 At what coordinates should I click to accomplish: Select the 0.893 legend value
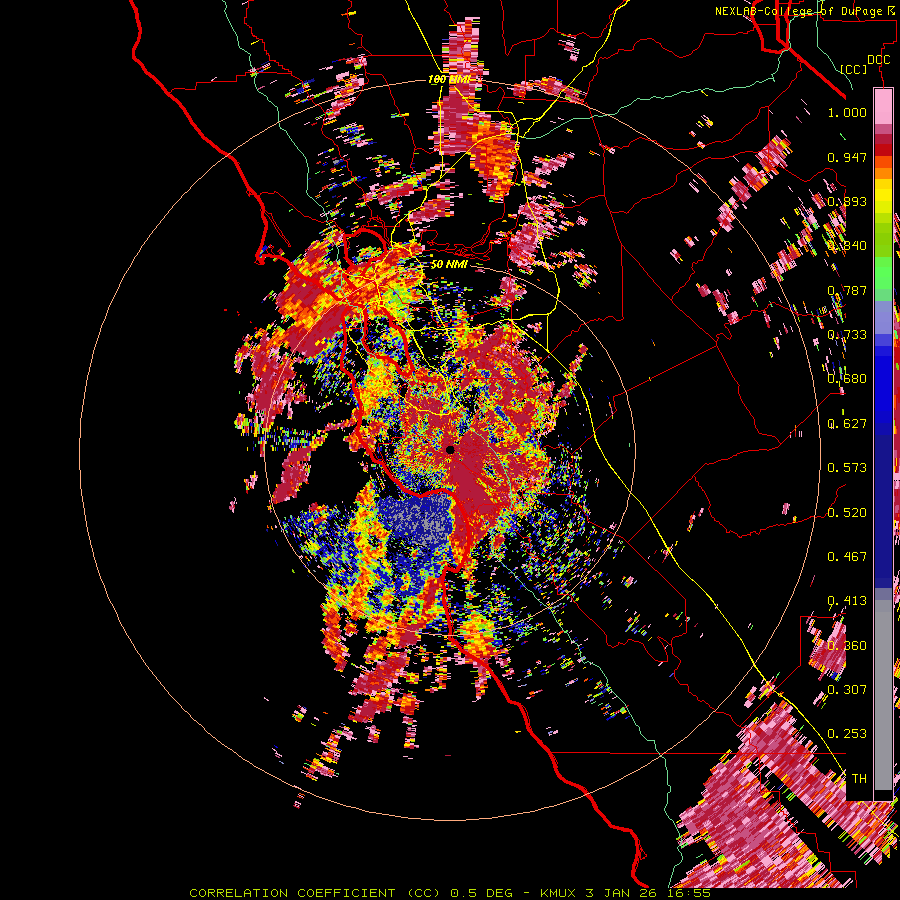coord(847,201)
